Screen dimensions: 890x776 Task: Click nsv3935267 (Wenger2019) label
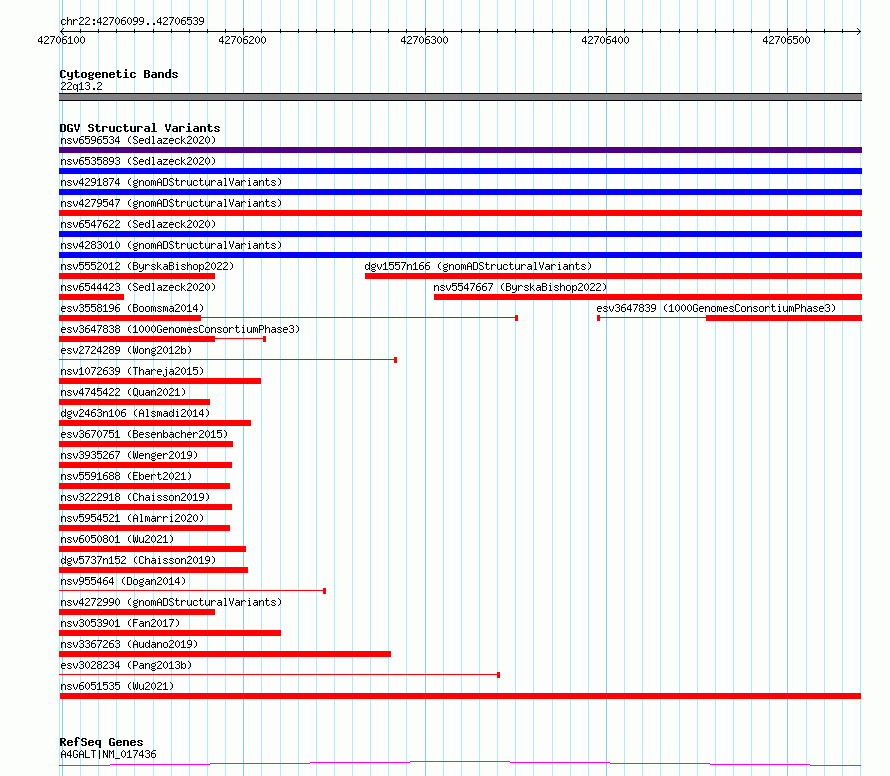click(x=129, y=455)
